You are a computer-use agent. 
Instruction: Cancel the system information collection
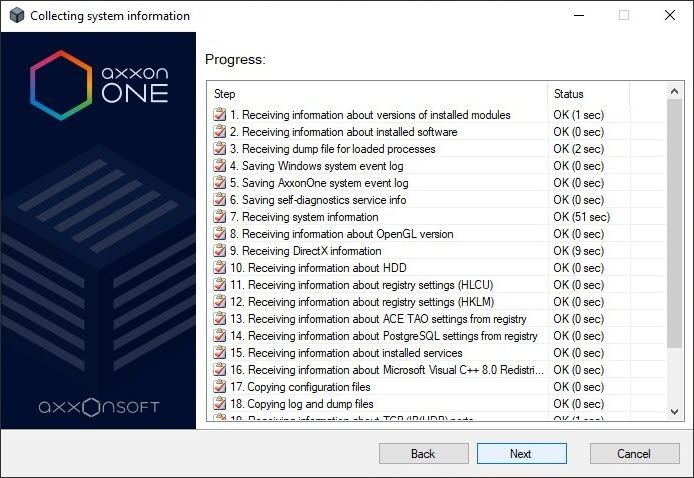(x=634, y=453)
